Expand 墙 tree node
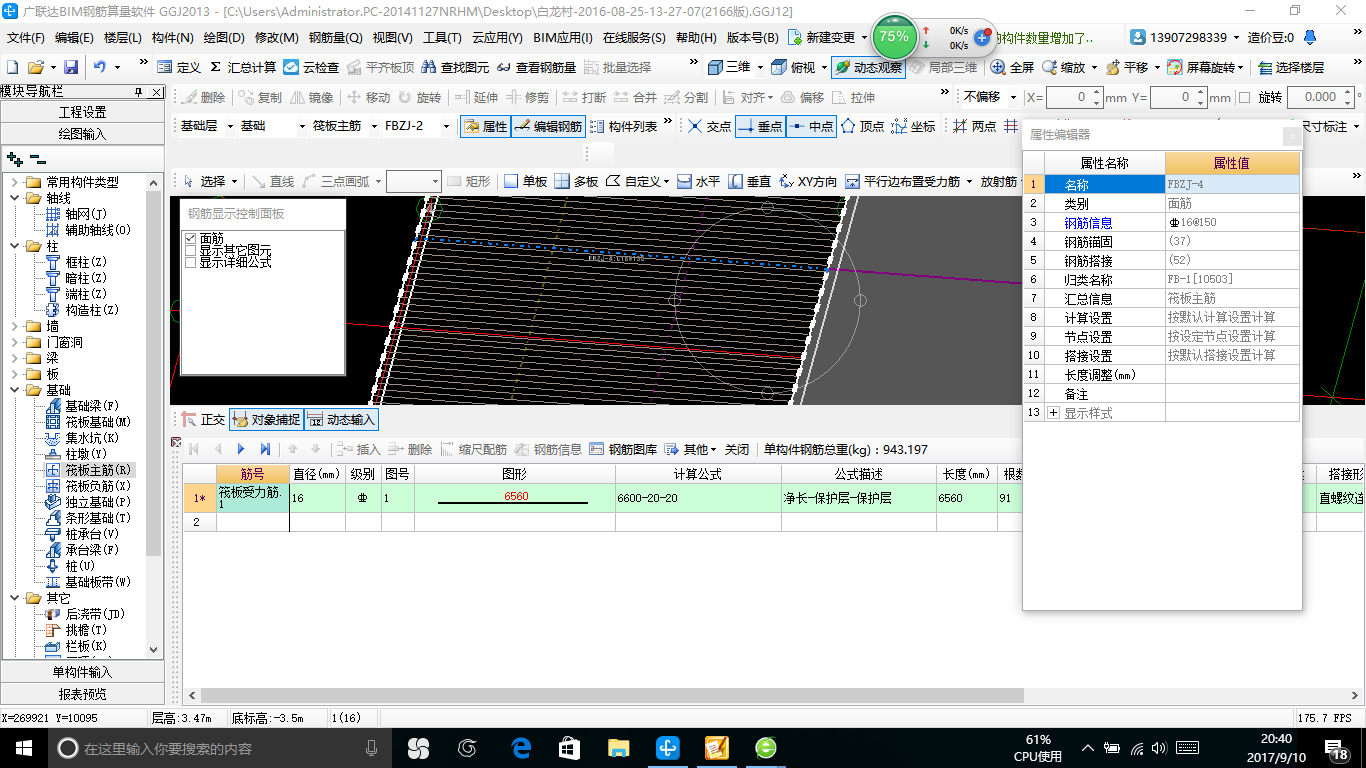This screenshot has width=1366, height=768. coord(14,326)
